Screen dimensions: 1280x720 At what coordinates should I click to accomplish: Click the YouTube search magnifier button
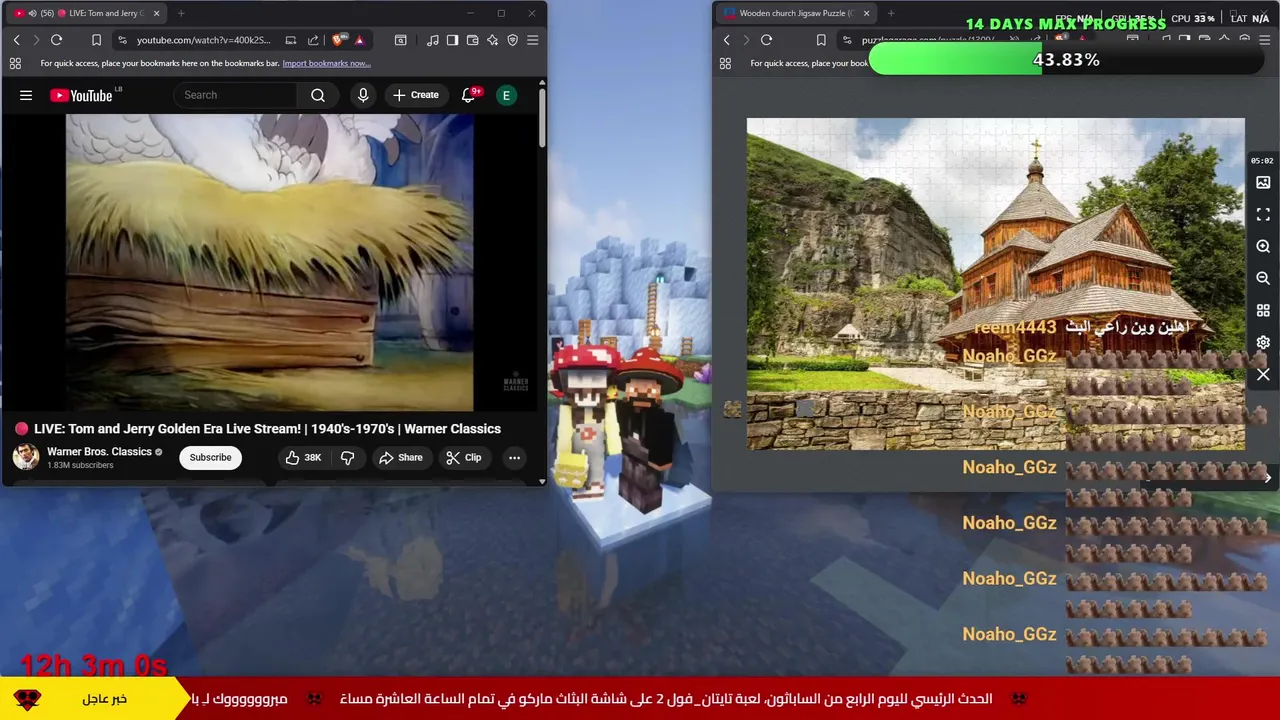[x=318, y=95]
